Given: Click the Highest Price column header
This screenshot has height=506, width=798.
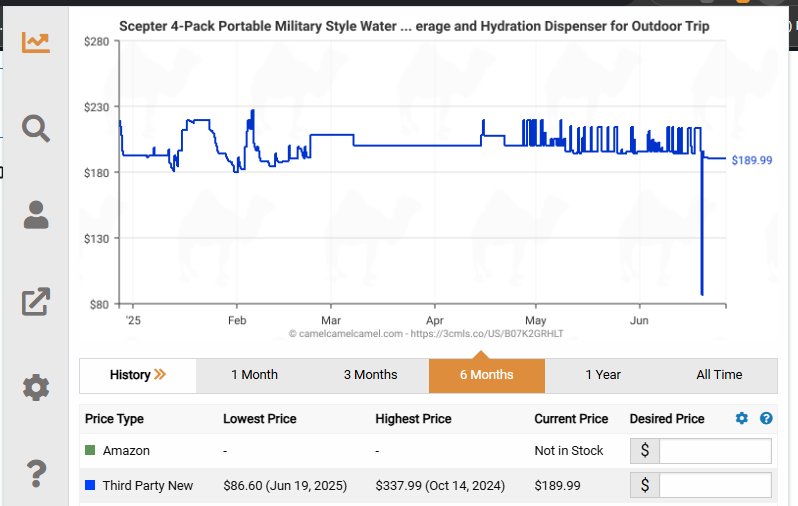Looking at the screenshot, I should (x=413, y=419).
